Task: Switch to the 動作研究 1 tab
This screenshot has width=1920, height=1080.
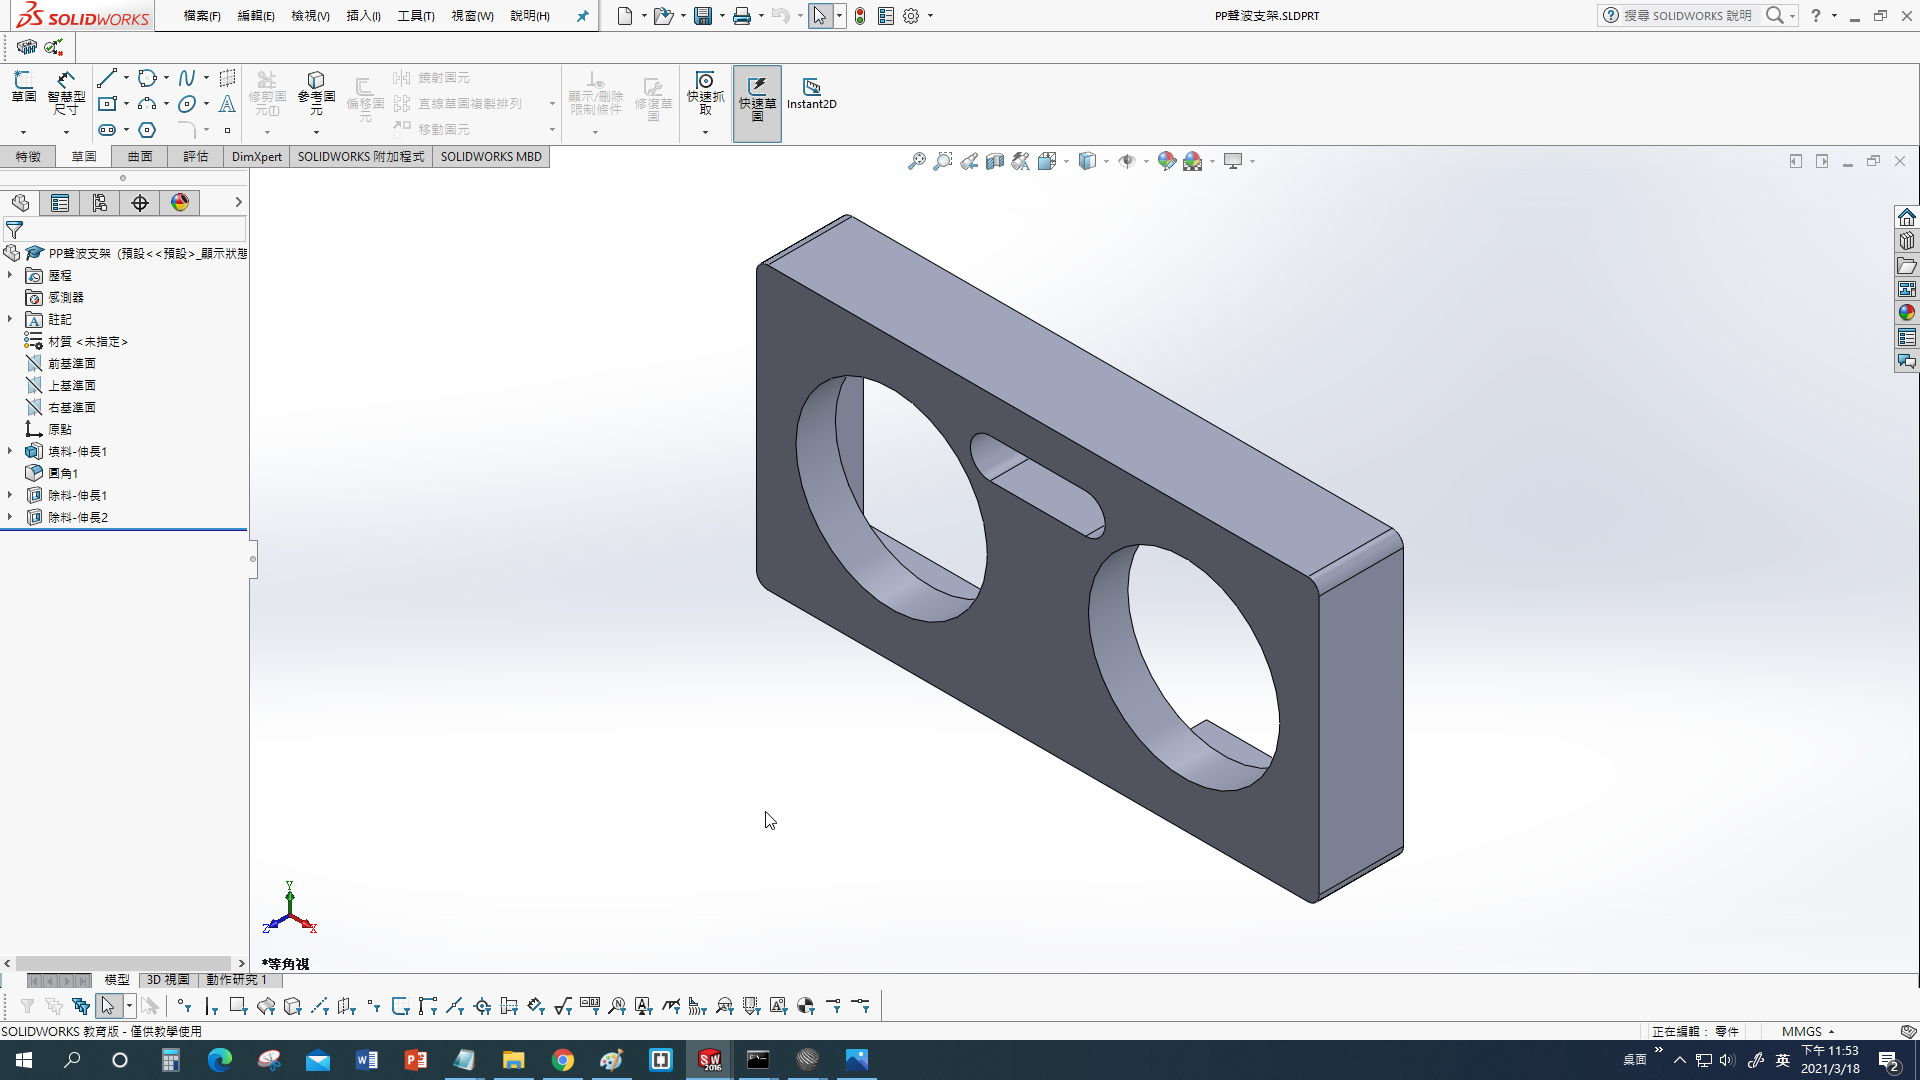Action: (236, 980)
